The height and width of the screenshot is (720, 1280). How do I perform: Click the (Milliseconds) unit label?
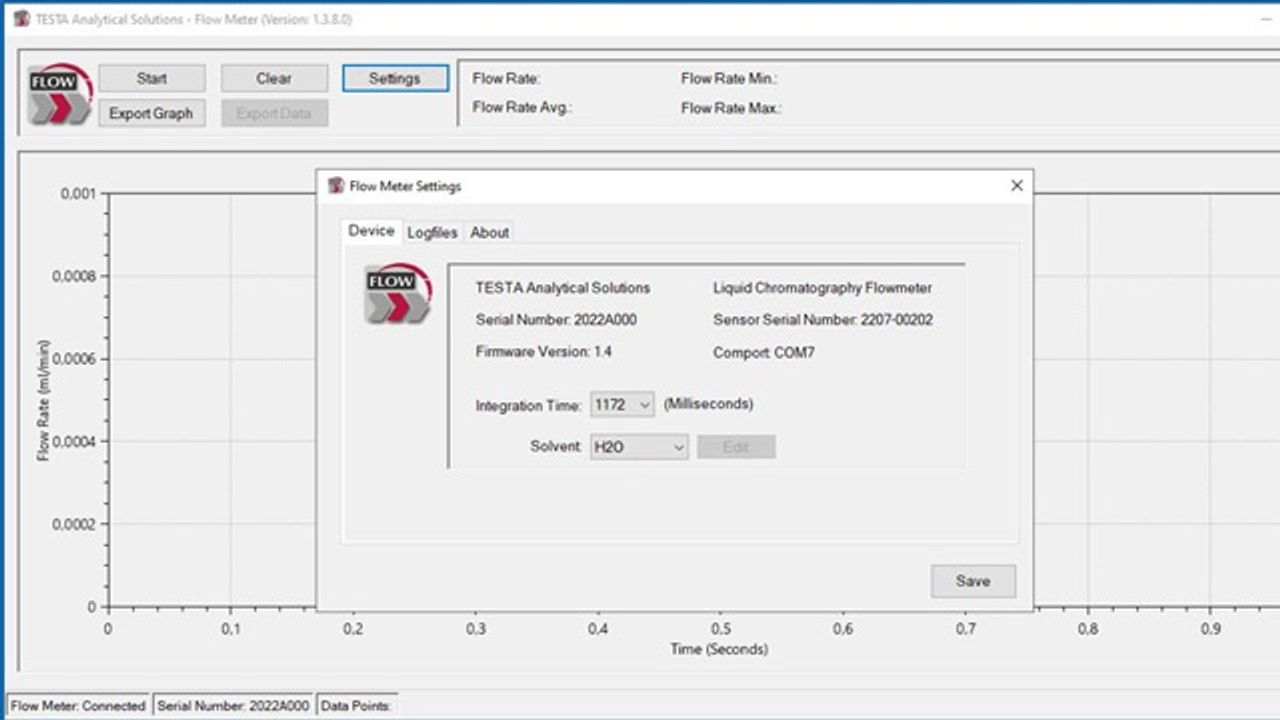[709, 404]
